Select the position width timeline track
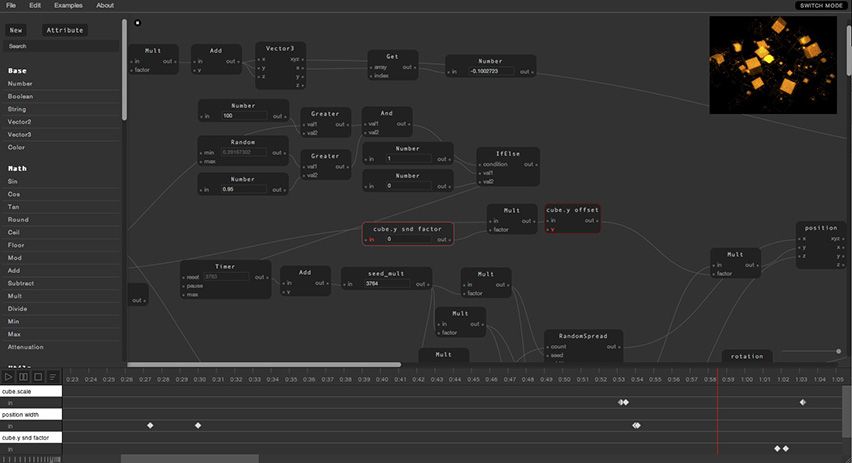The image size is (852, 463). [x=31, y=415]
